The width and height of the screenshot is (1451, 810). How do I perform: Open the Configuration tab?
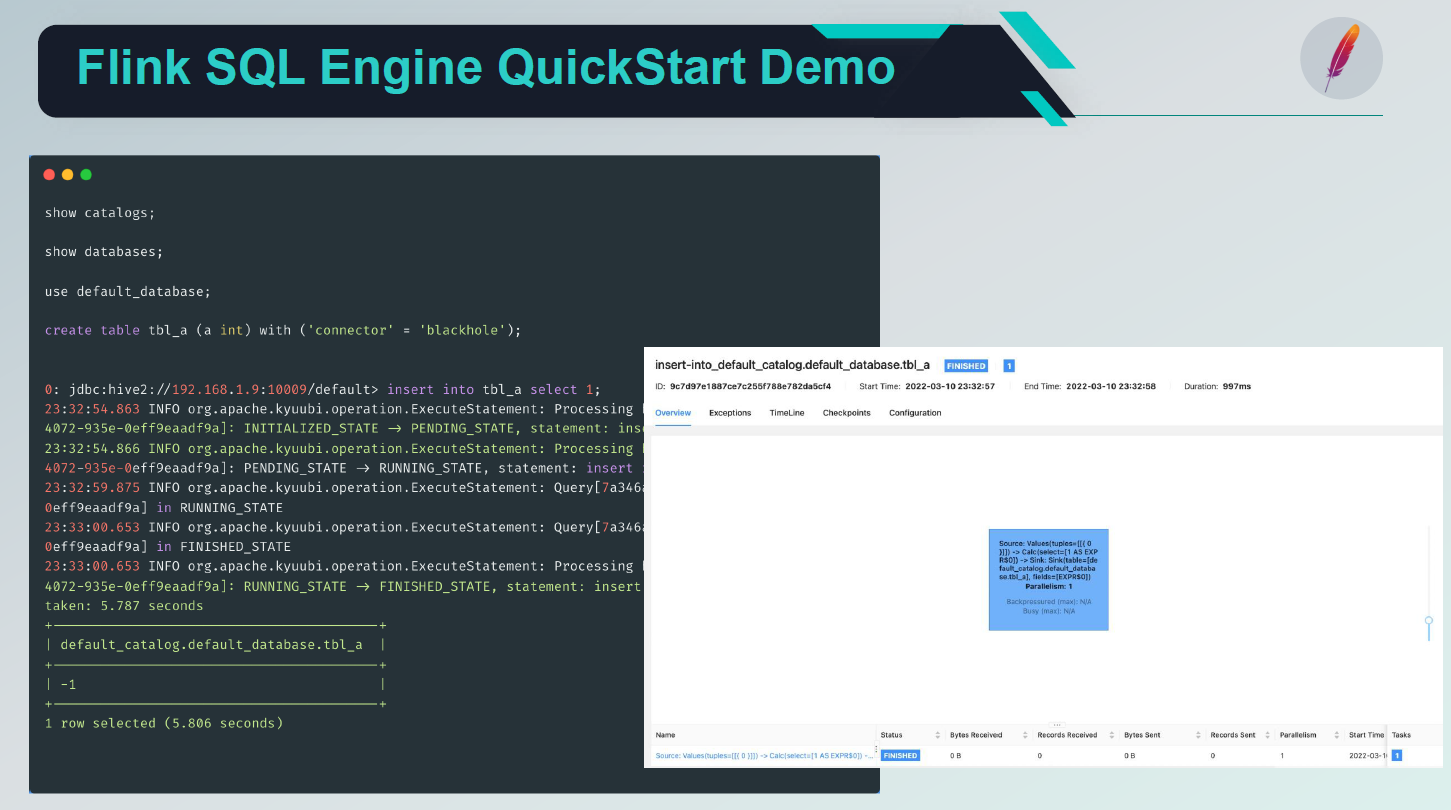tap(915, 413)
